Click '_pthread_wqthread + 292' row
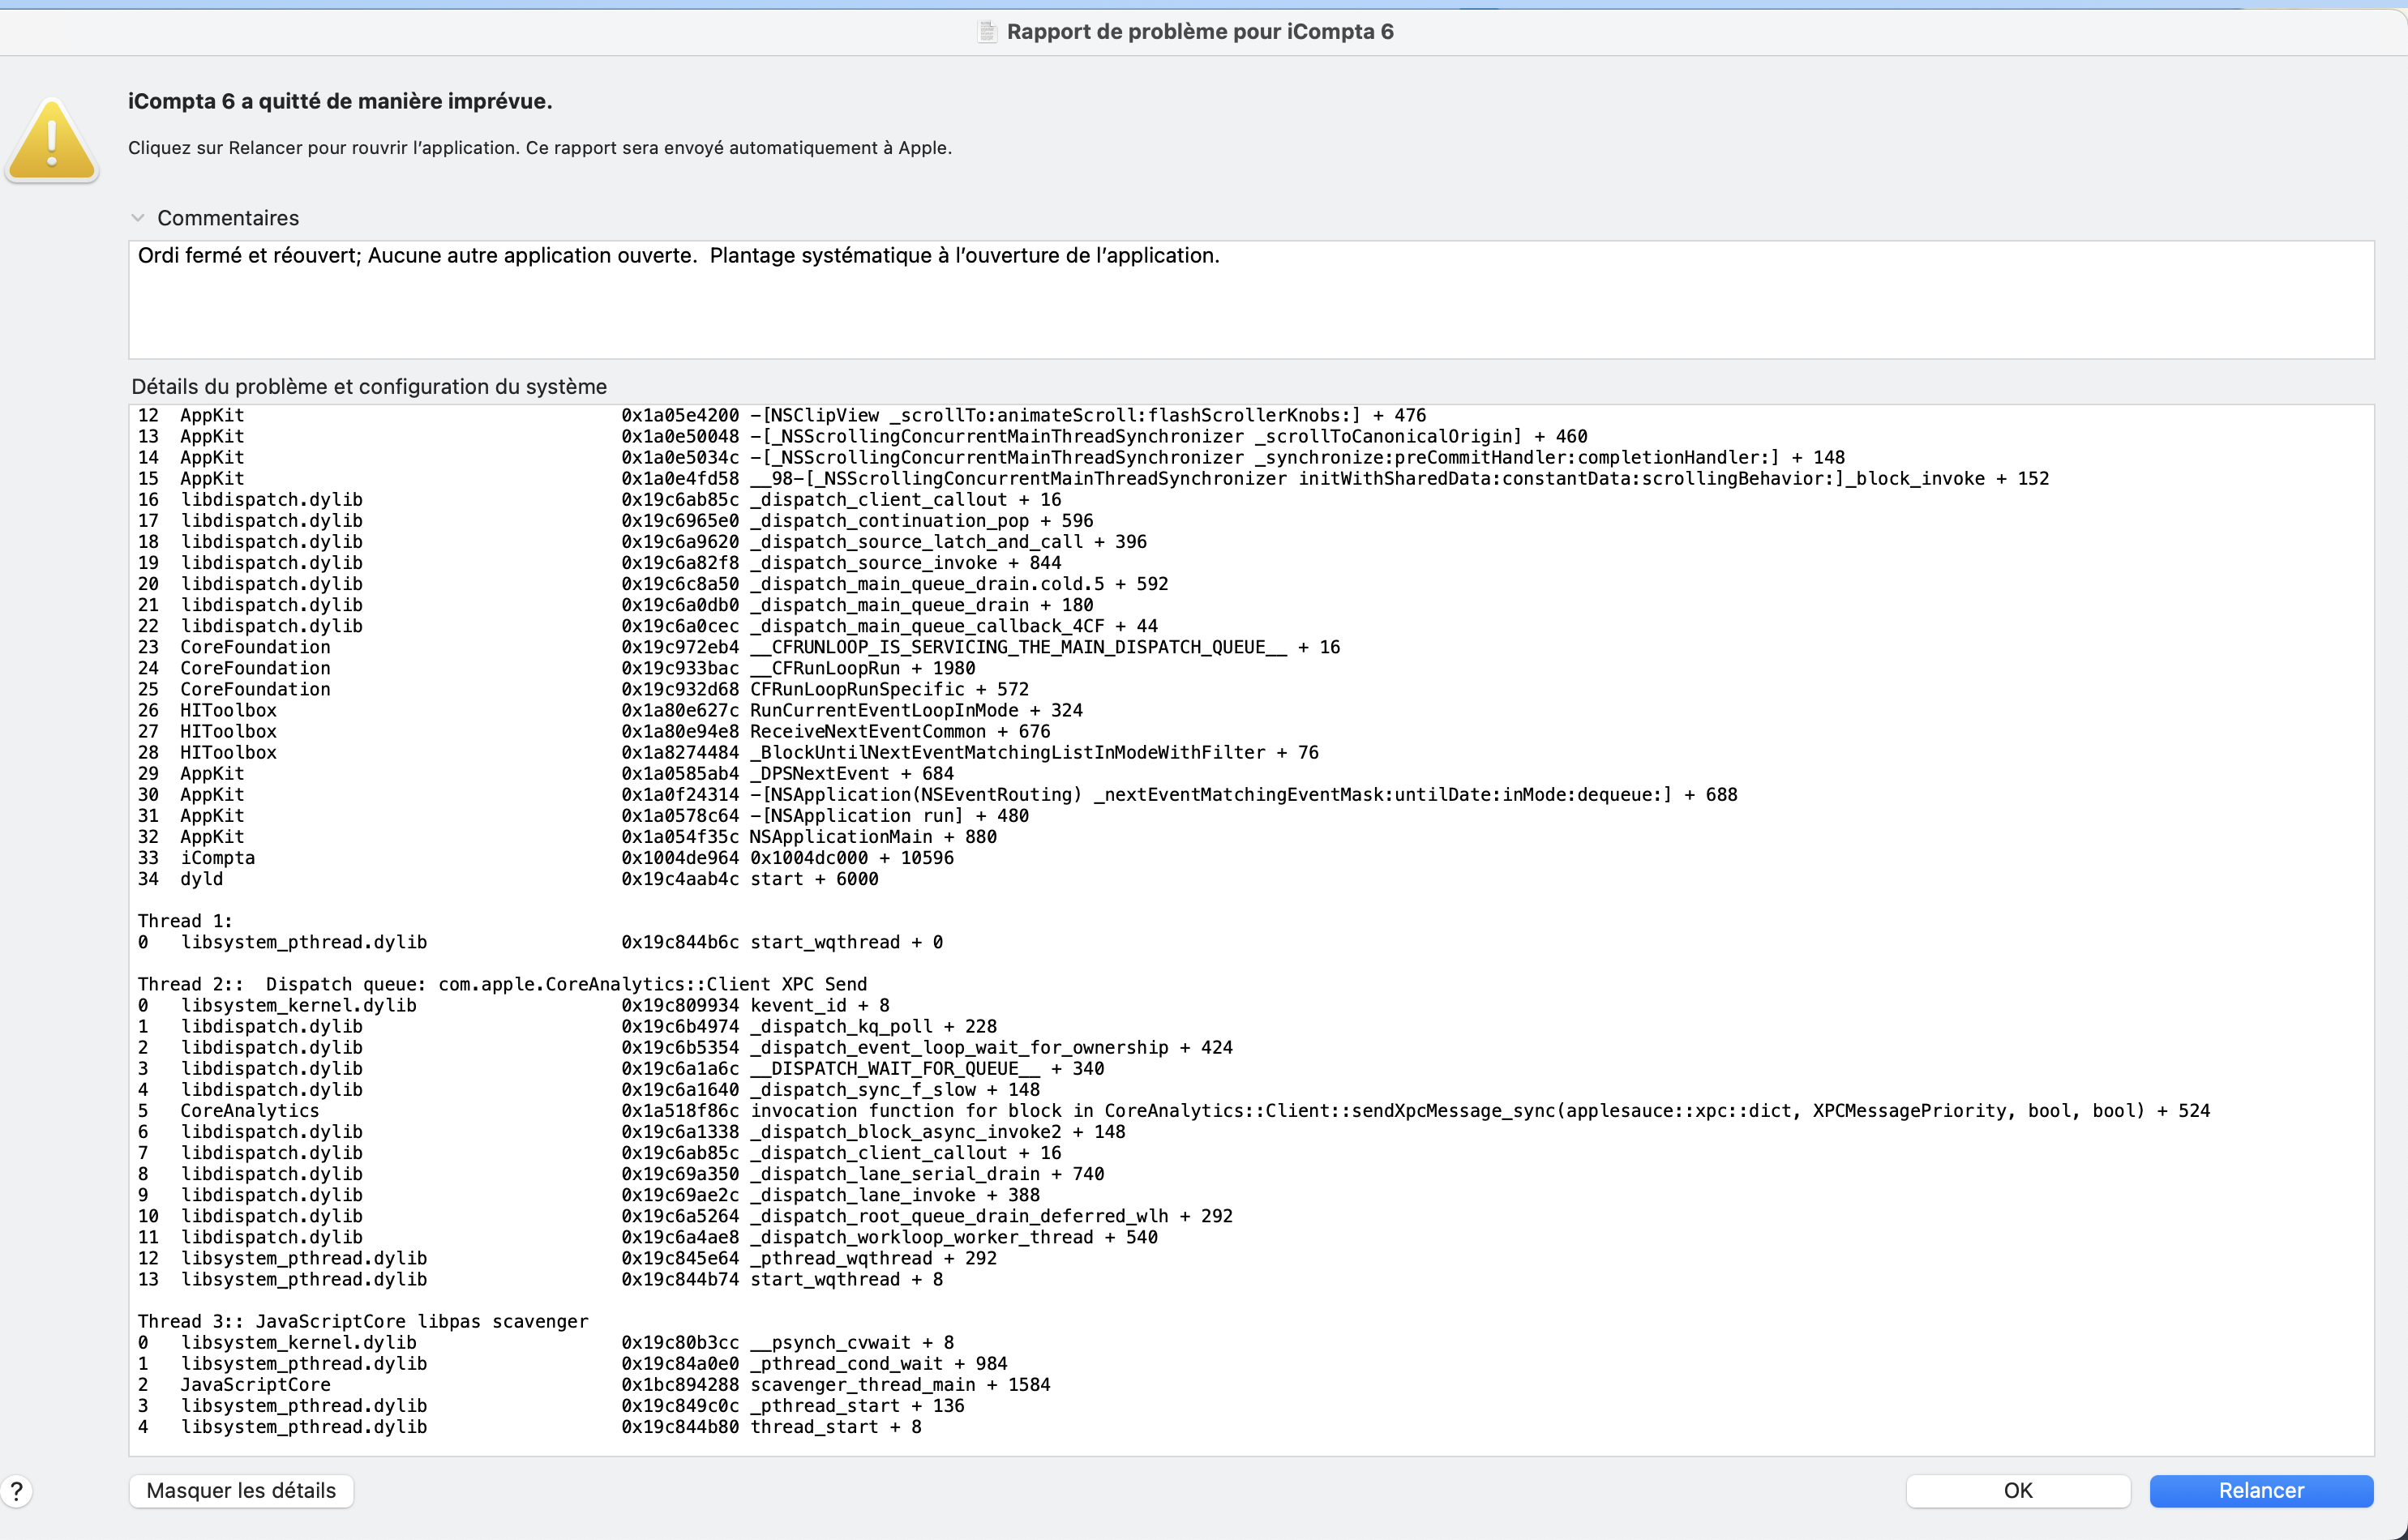The image size is (2408, 1540). (x=567, y=1258)
